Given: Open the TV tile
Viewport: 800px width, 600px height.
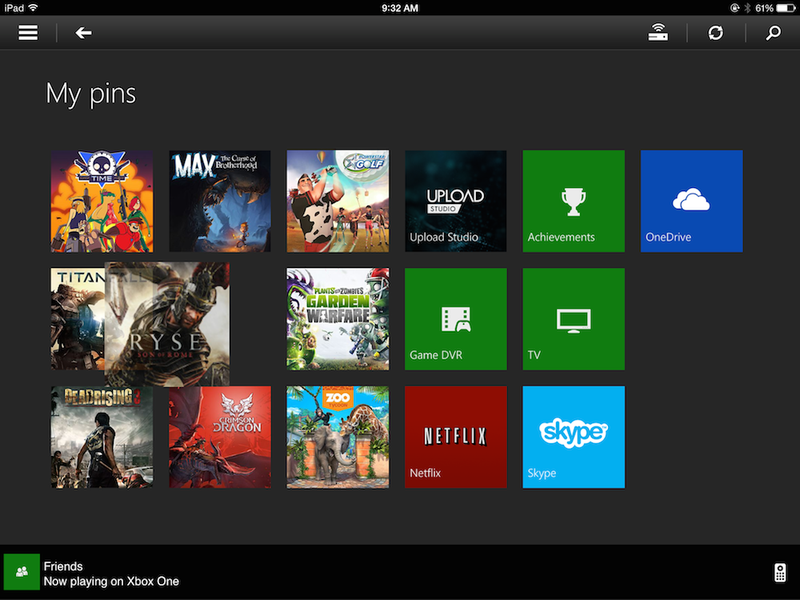Looking at the screenshot, I should click(x=573, y=319).
